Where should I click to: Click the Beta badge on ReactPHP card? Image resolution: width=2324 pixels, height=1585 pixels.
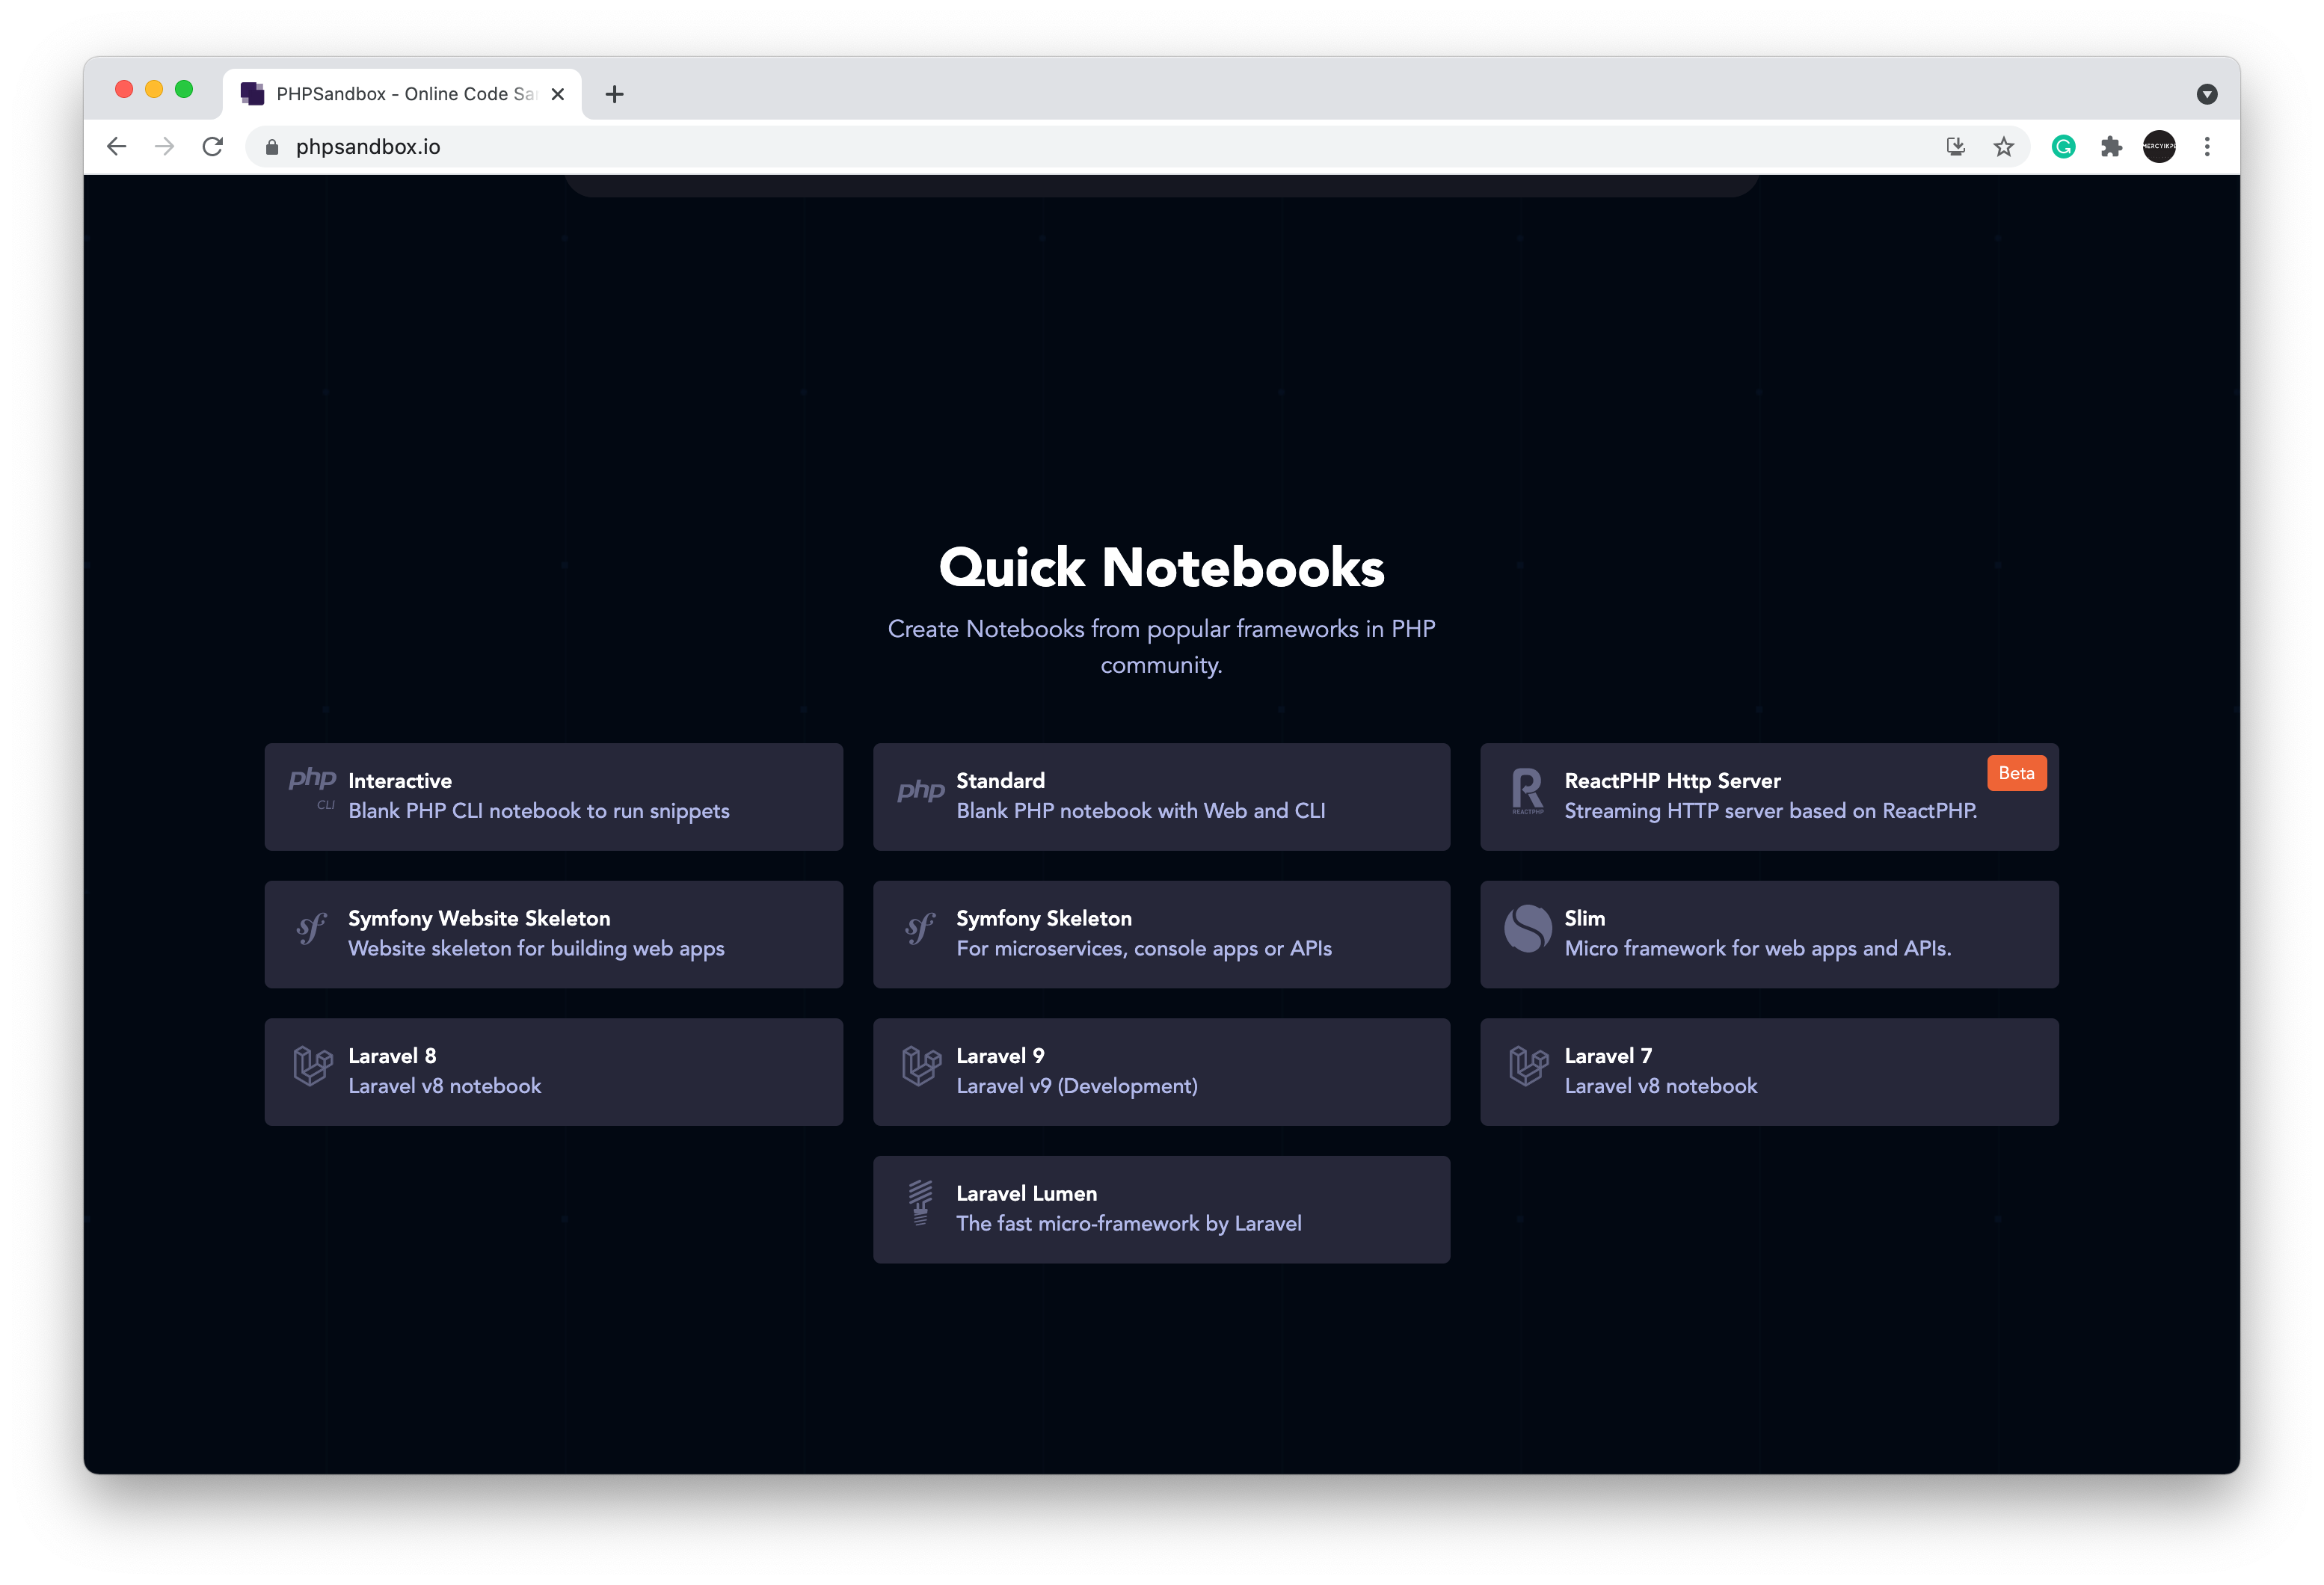2016,772
